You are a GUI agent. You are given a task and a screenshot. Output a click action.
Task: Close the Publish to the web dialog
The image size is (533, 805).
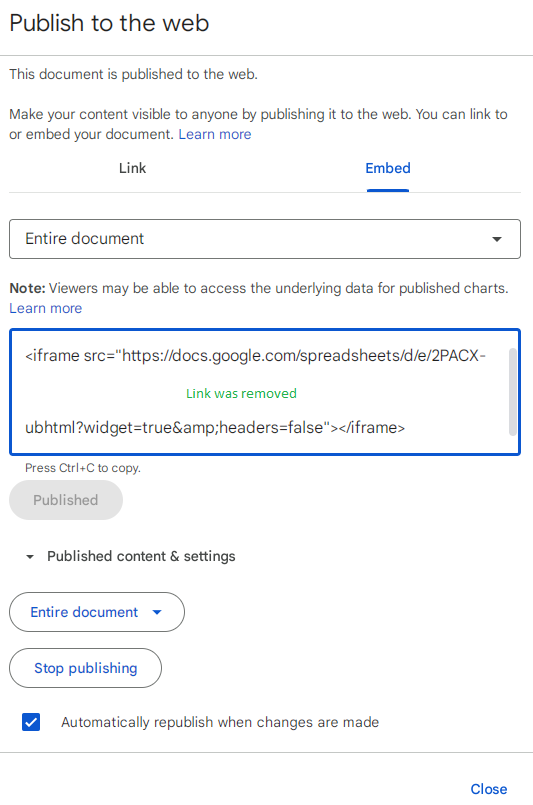click(x=489, y=789)
